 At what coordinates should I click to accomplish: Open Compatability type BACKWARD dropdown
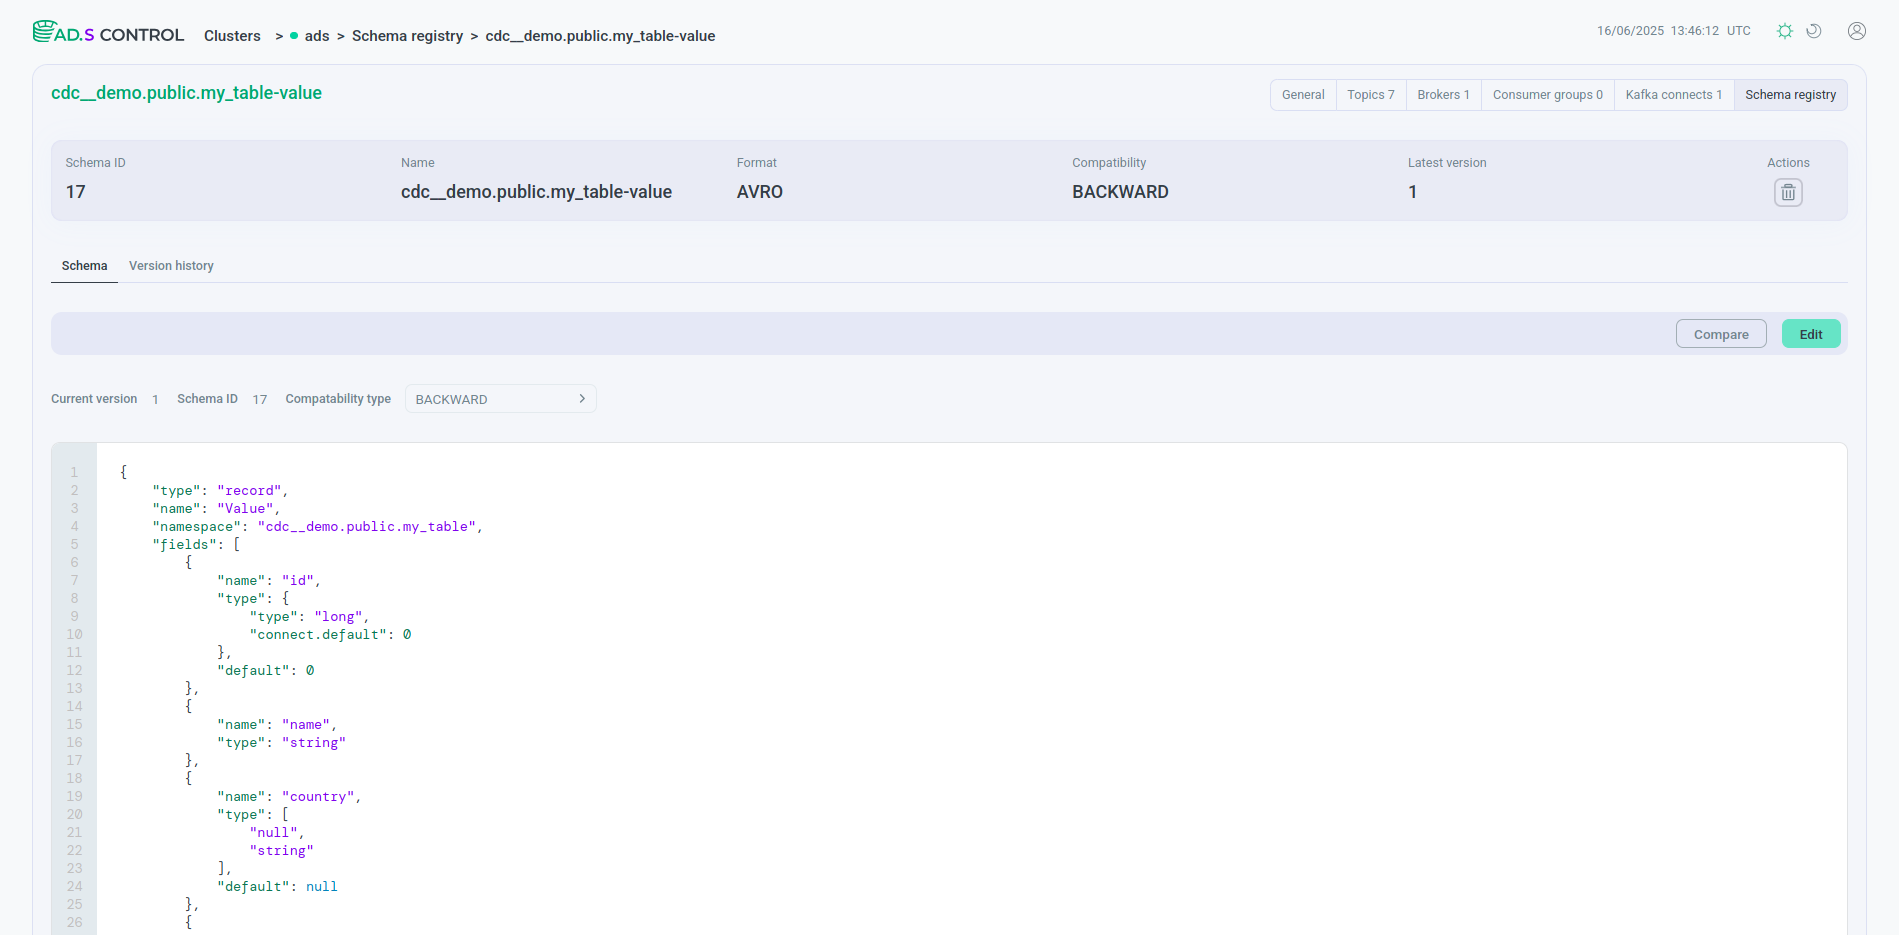pyautogui.click(x=500, y=399)
